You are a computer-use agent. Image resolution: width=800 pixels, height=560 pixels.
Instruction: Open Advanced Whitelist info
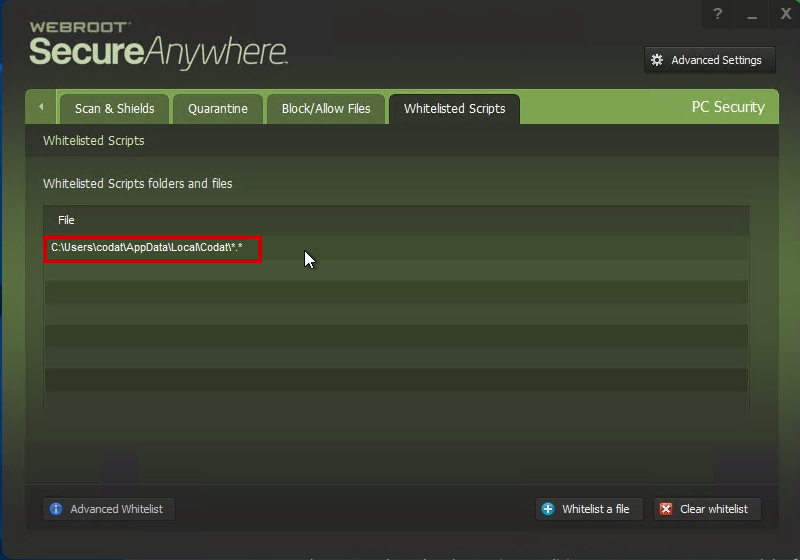click(109, 509)
